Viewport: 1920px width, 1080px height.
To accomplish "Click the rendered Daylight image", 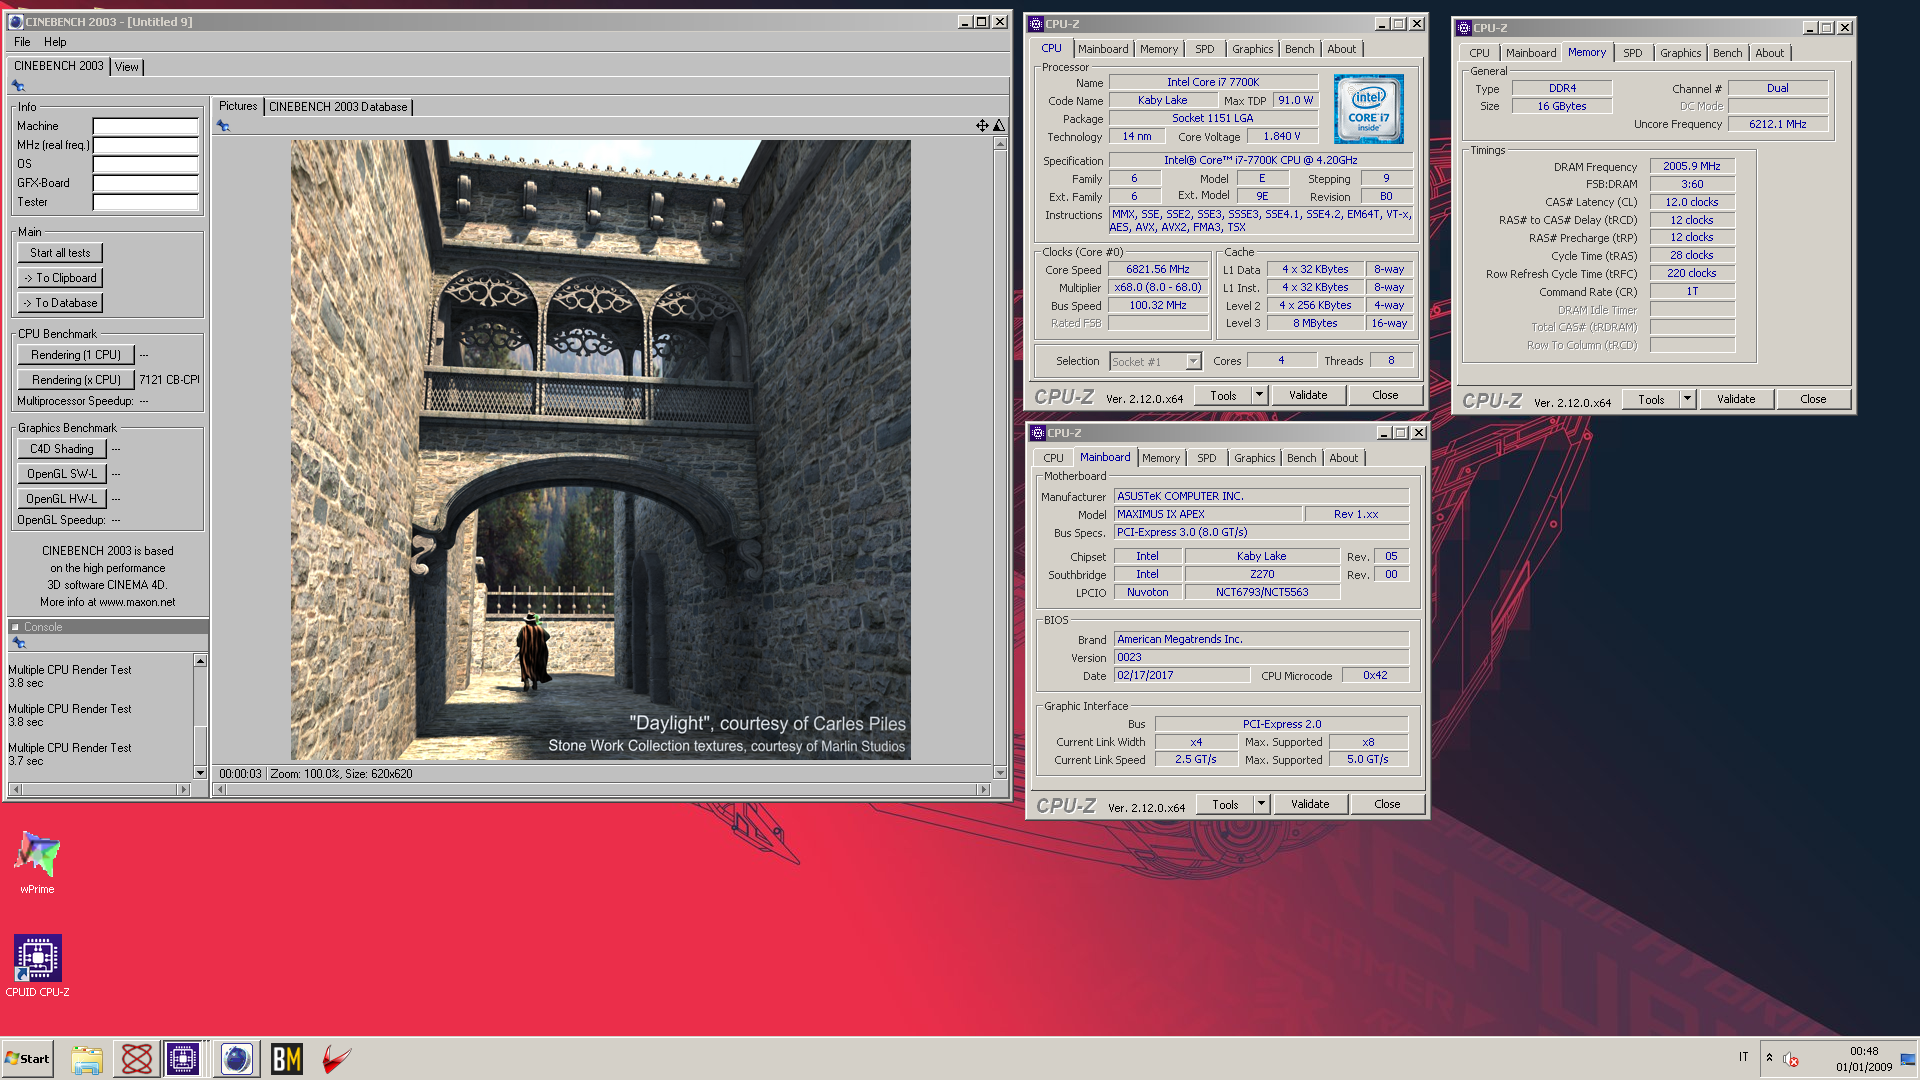I will (x=600, y=450).
